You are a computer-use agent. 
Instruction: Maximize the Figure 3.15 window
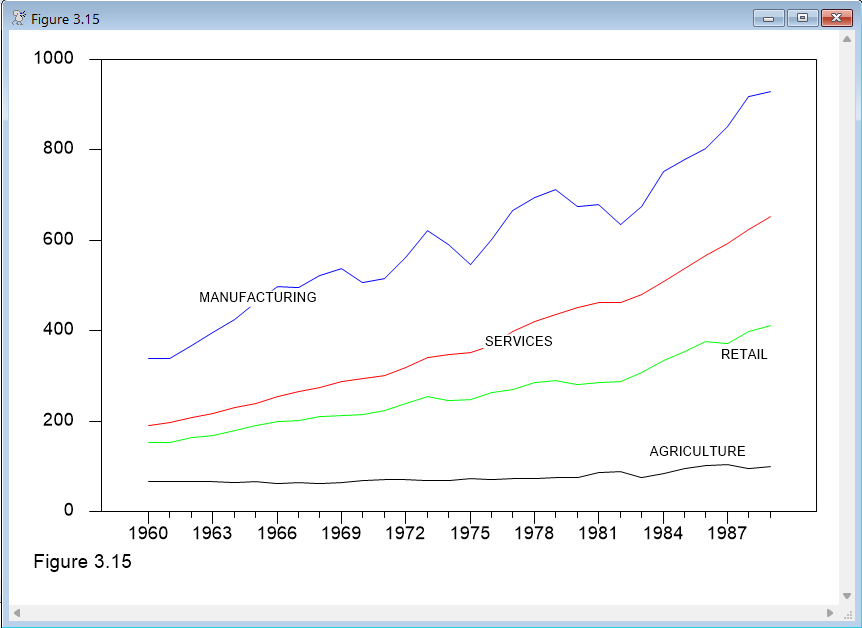pos(801,18)
